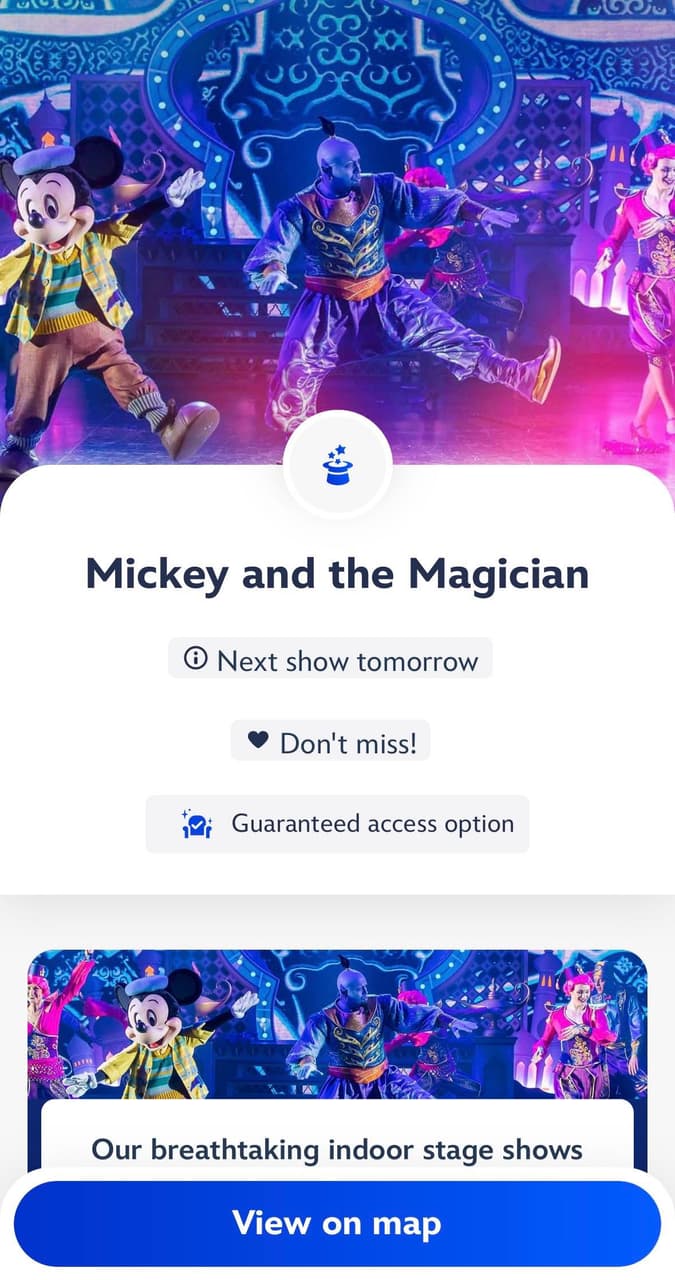Open Our breathtaking indoor stage shows heading
This screenshot has width=675, height=1280.
pos(337,1149)
